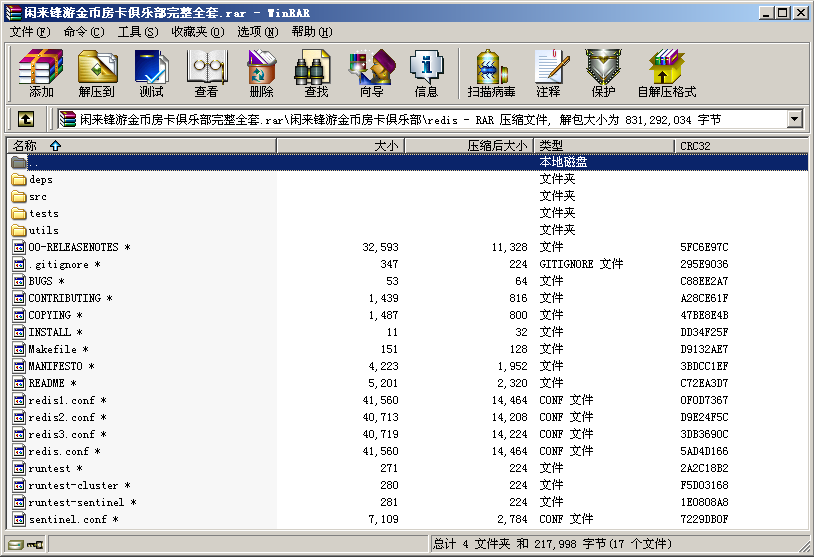814x557 pixels.
Task: Open the View (查看) toolbar icon
Action: click(206, 73)
